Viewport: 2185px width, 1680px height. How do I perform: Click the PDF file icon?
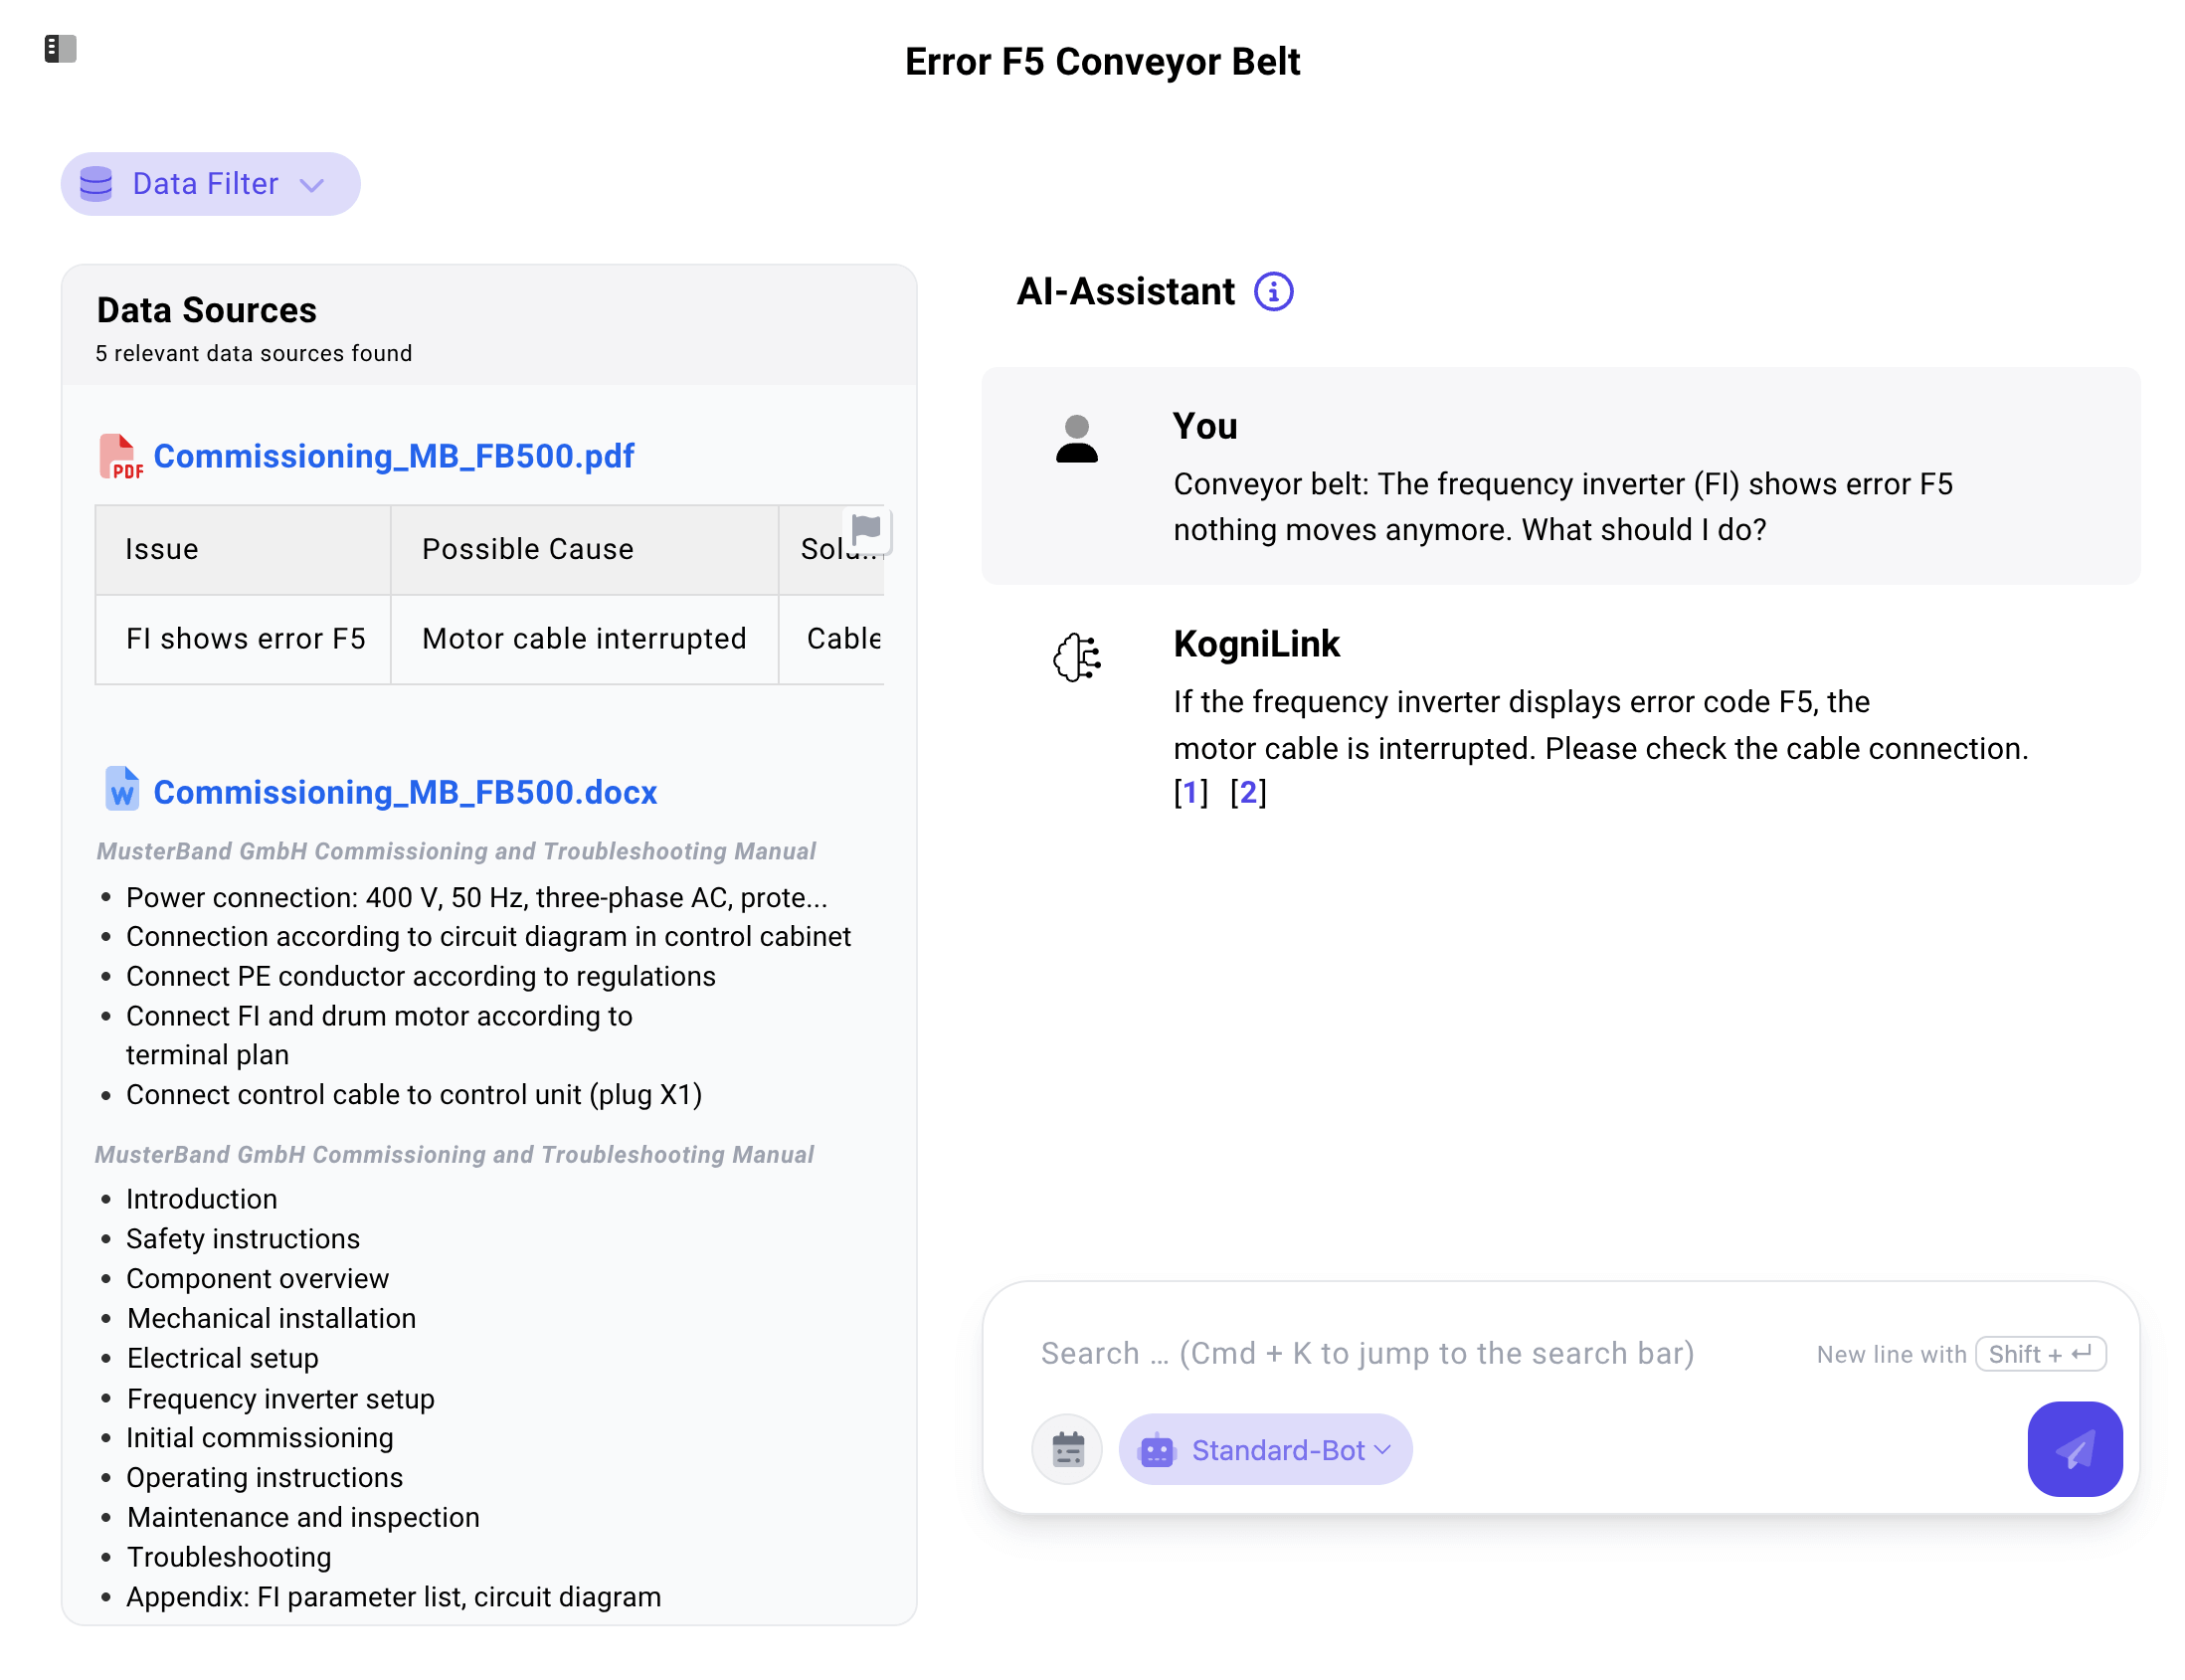tap(120, 456)
